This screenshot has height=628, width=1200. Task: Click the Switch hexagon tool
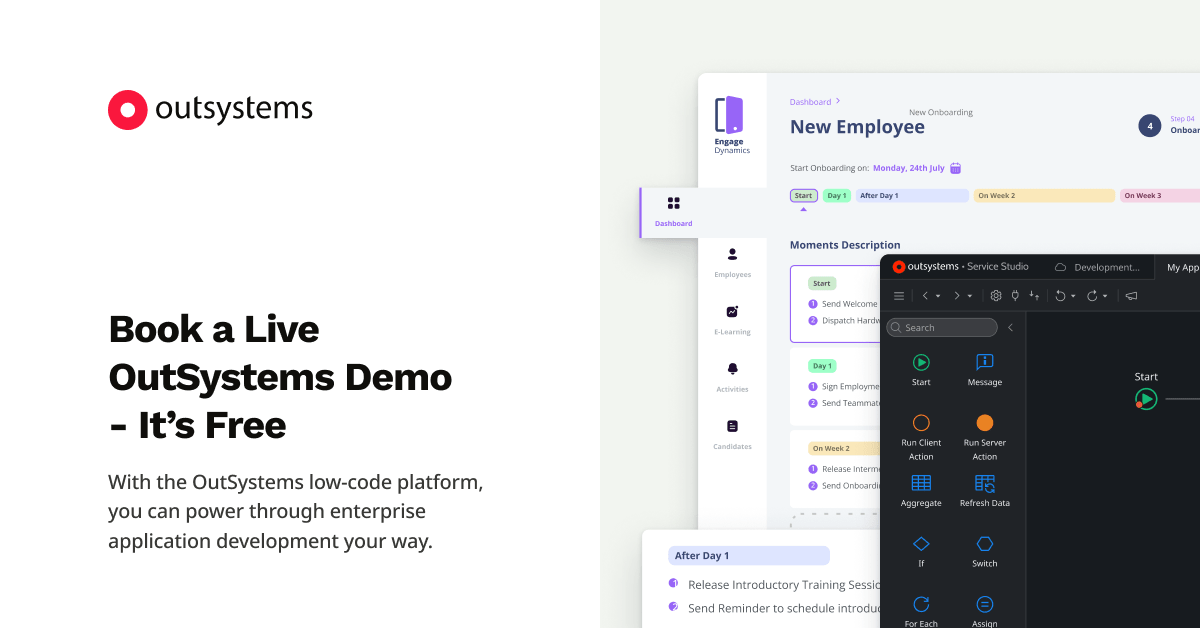click(x=984, y=549)
